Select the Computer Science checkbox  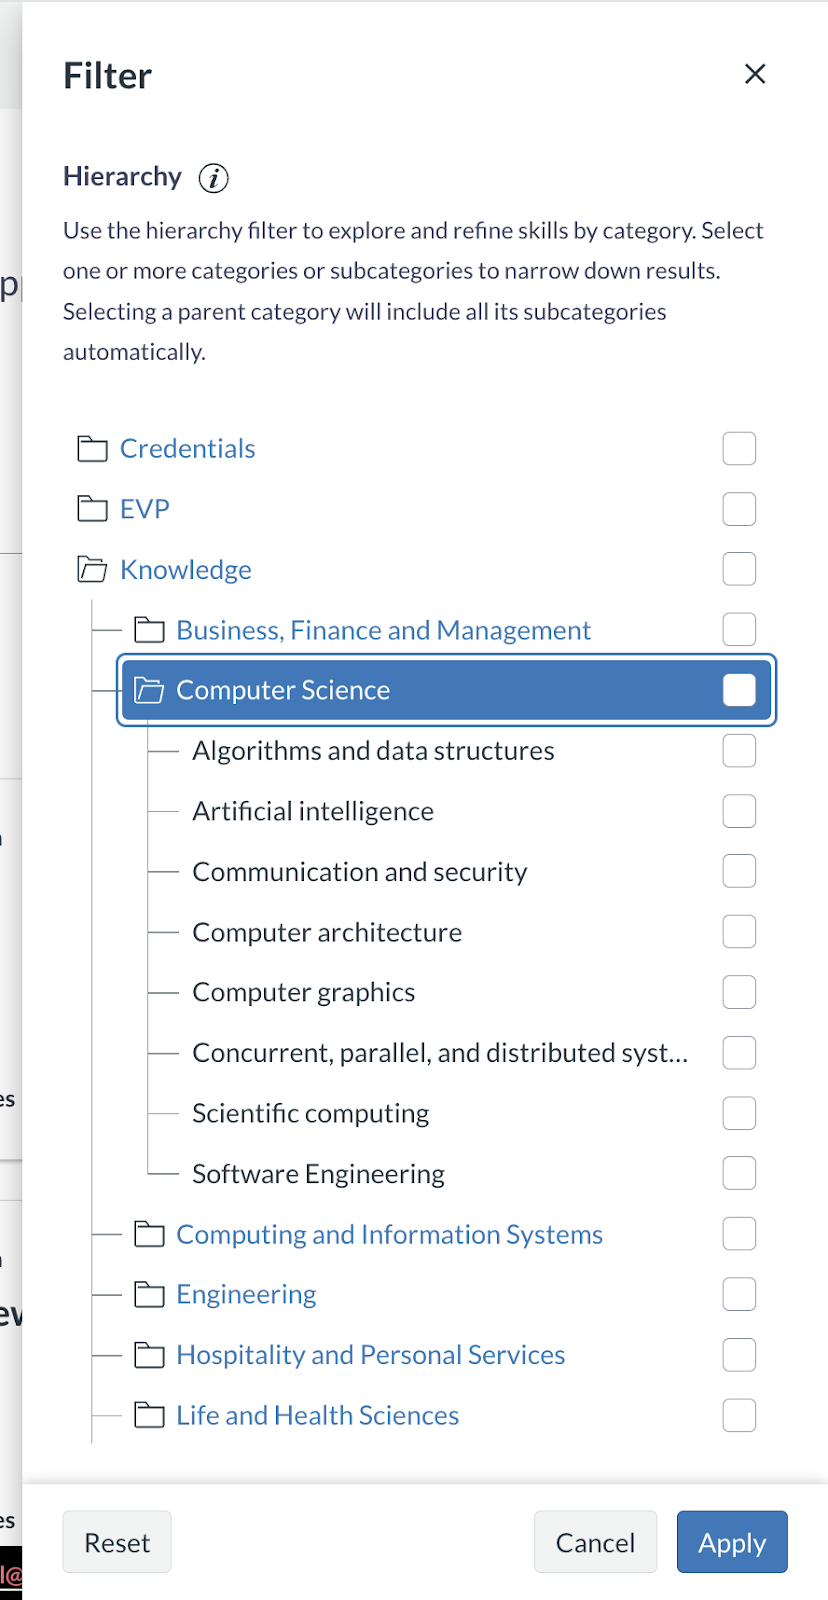(x=739, y=690)
